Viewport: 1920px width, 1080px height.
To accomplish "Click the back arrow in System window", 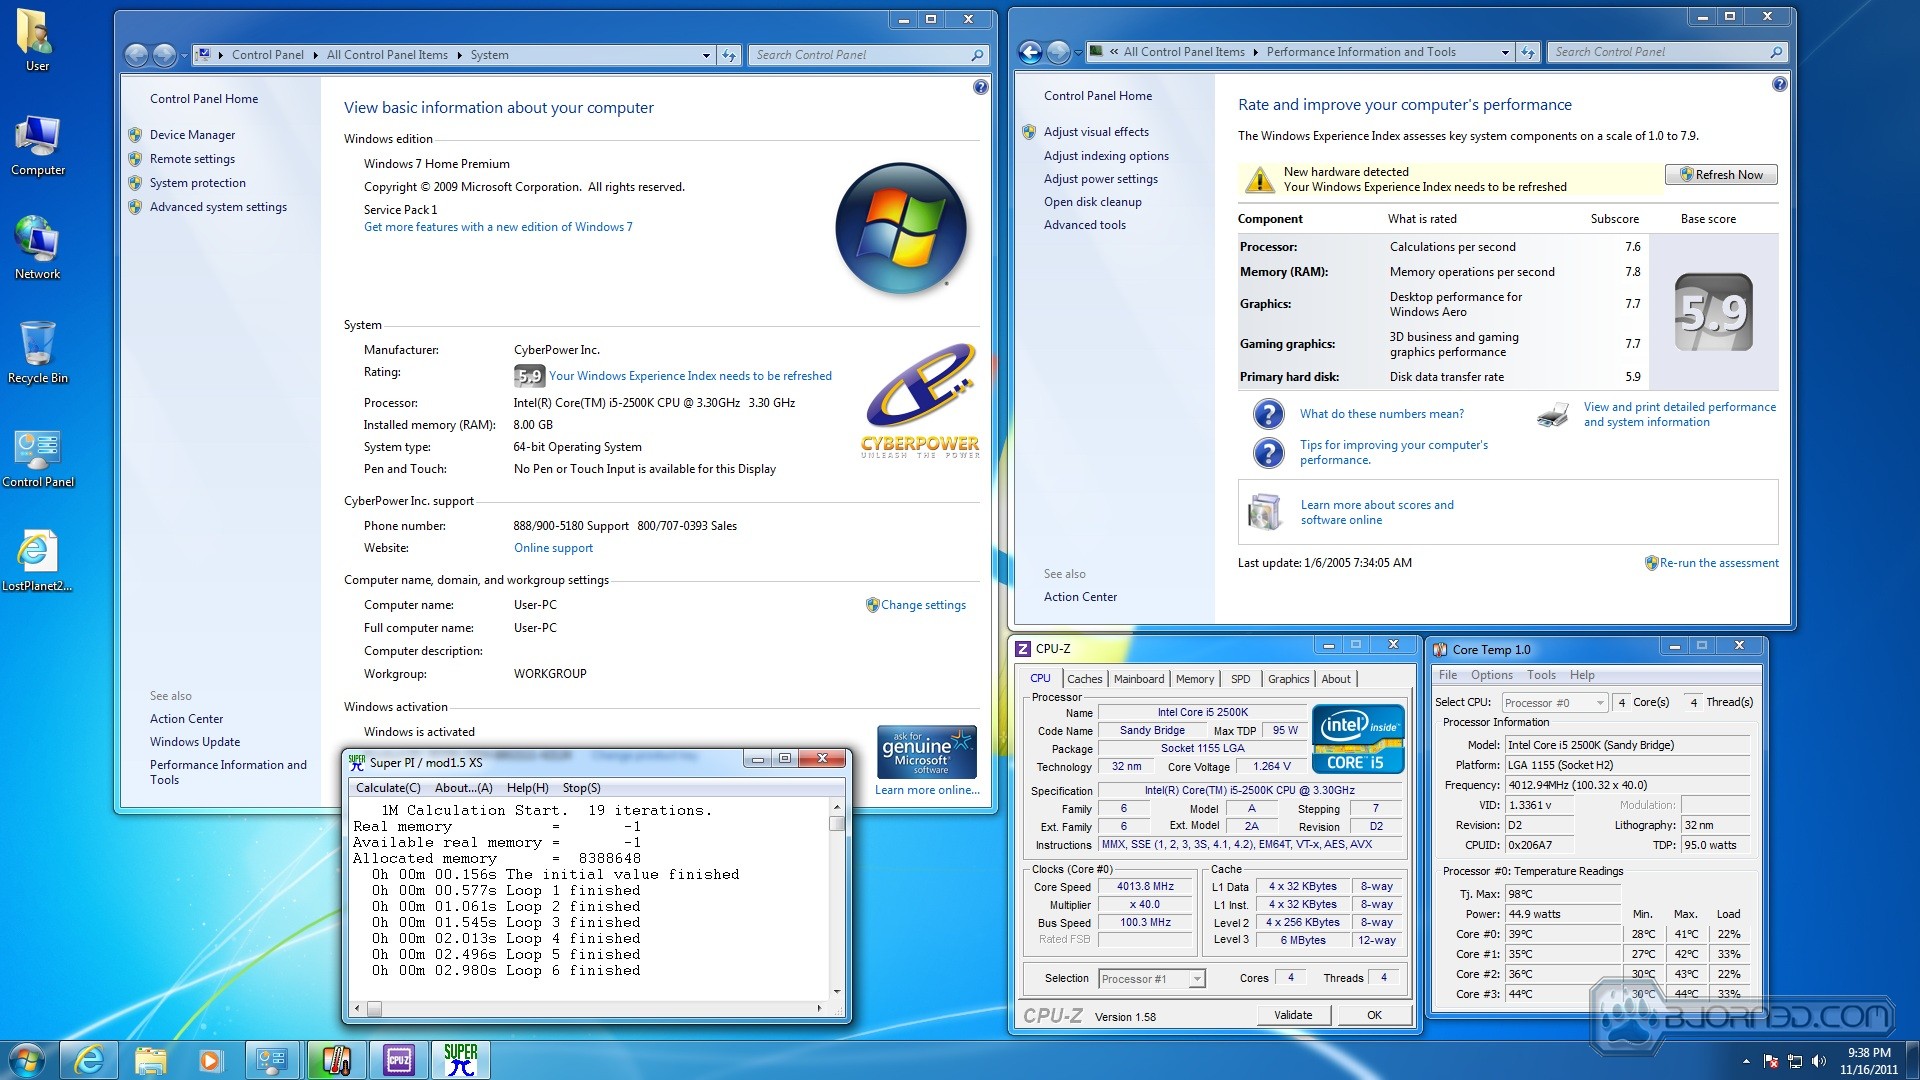I will [137, 55].
